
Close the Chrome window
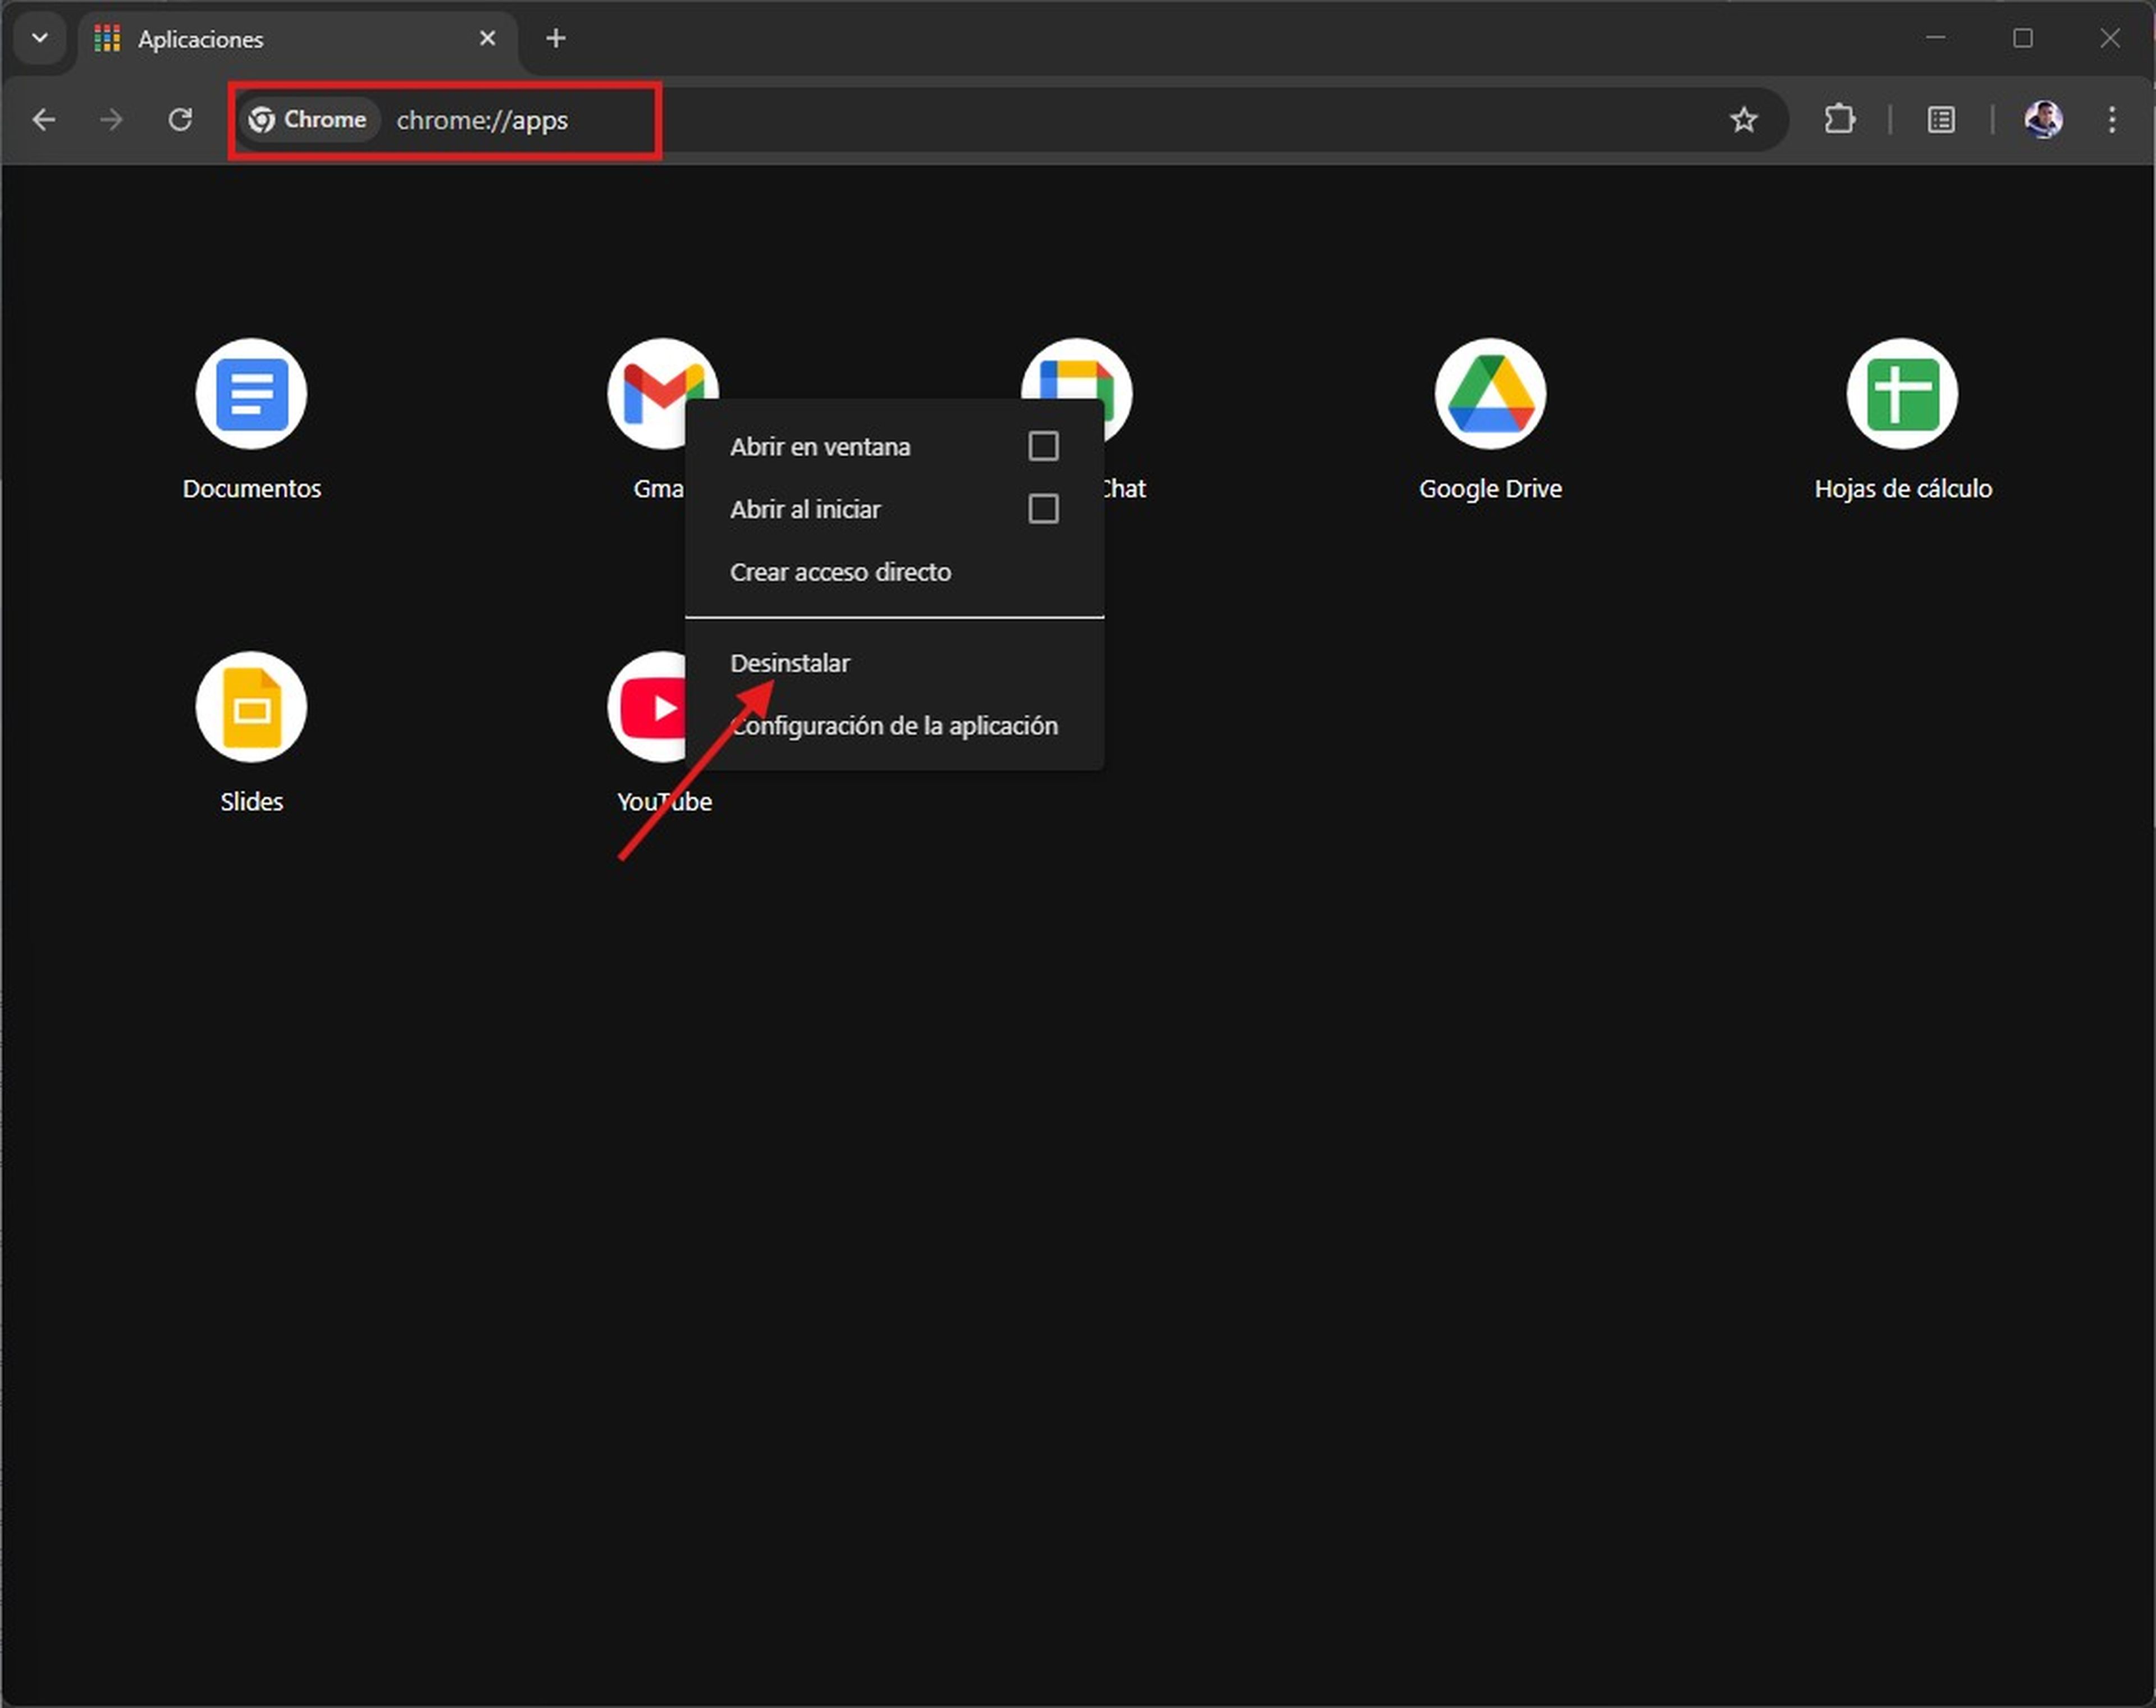(2109, 38)
